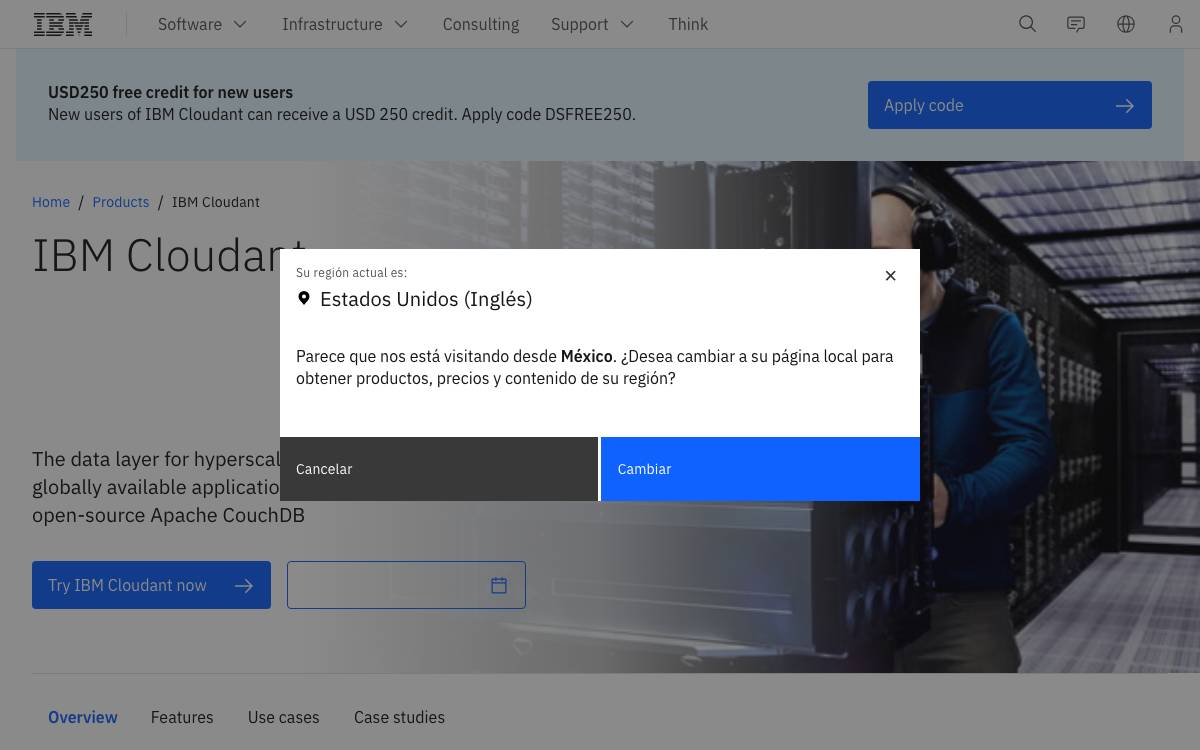Viewport: 1200px width, 750px height.
Task: Open the globe region selector icon
Action: click(x=1126, y=24)
